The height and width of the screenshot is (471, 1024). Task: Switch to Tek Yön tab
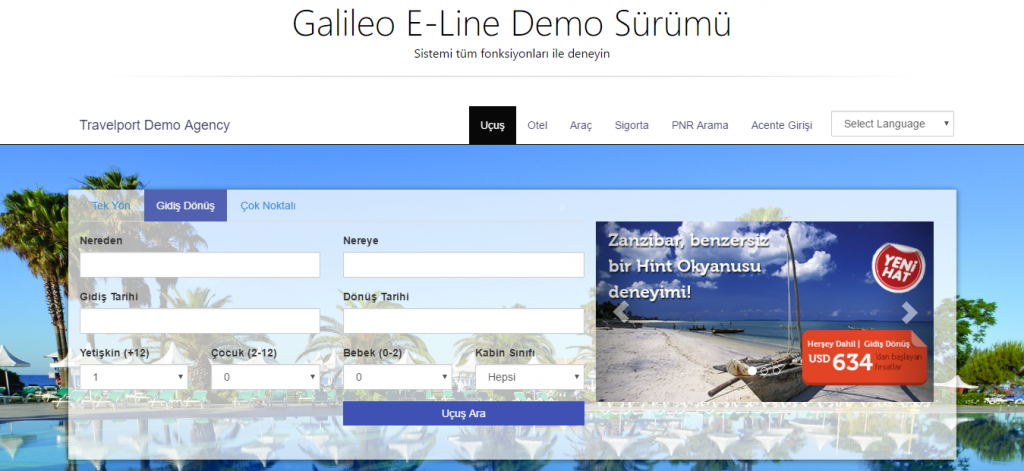click(111, 206)
